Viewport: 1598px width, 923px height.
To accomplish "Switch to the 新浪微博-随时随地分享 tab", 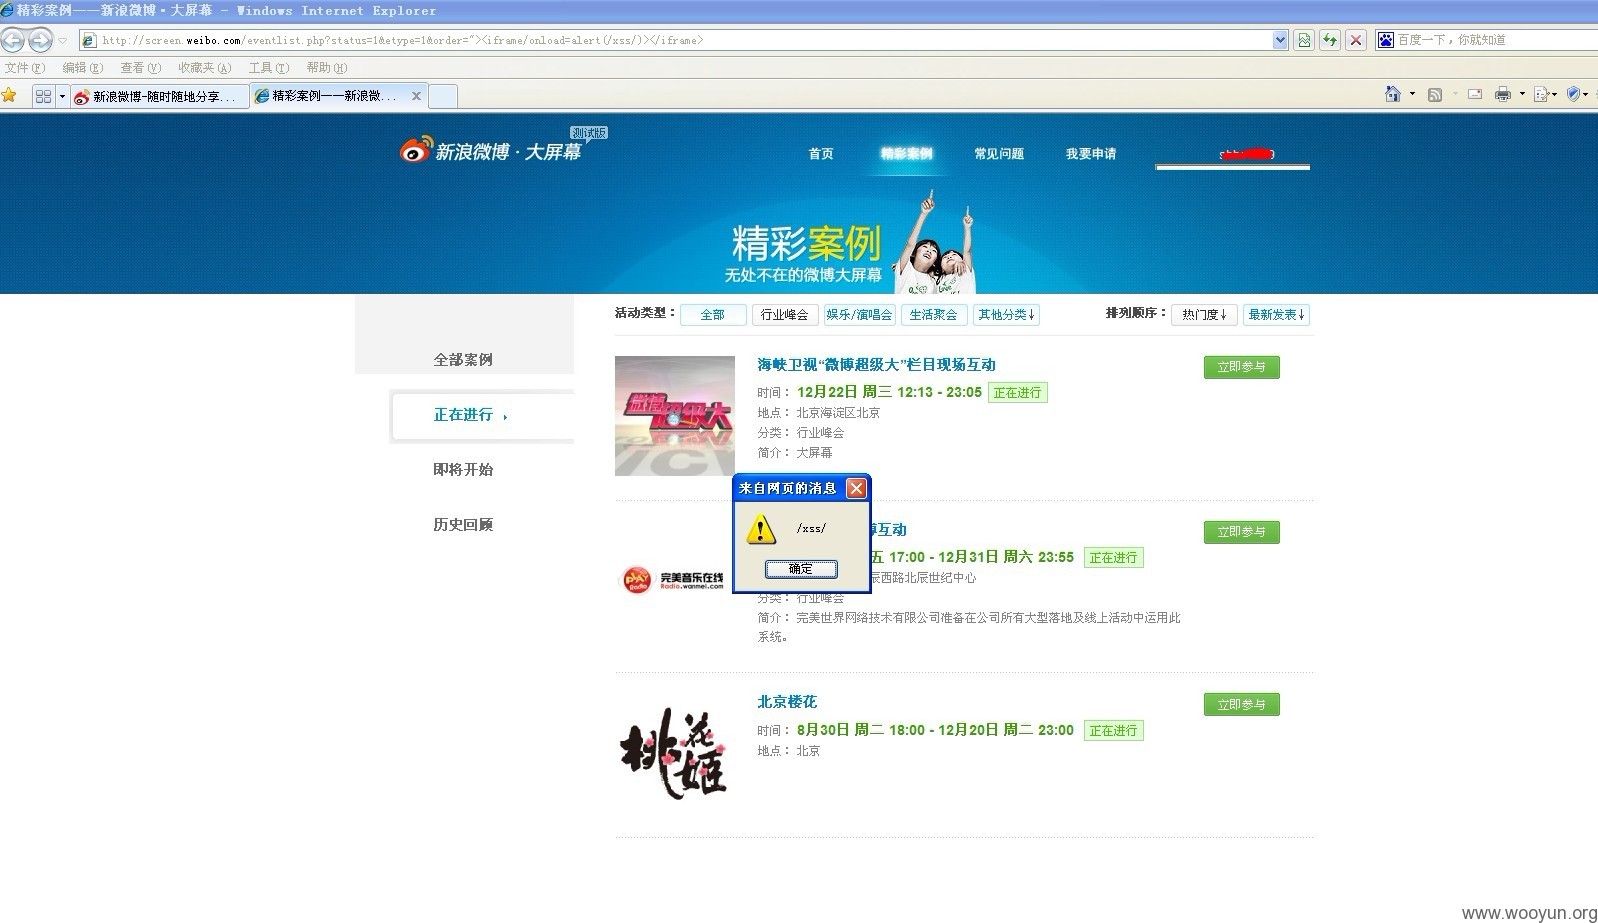I will click(160, 96).
